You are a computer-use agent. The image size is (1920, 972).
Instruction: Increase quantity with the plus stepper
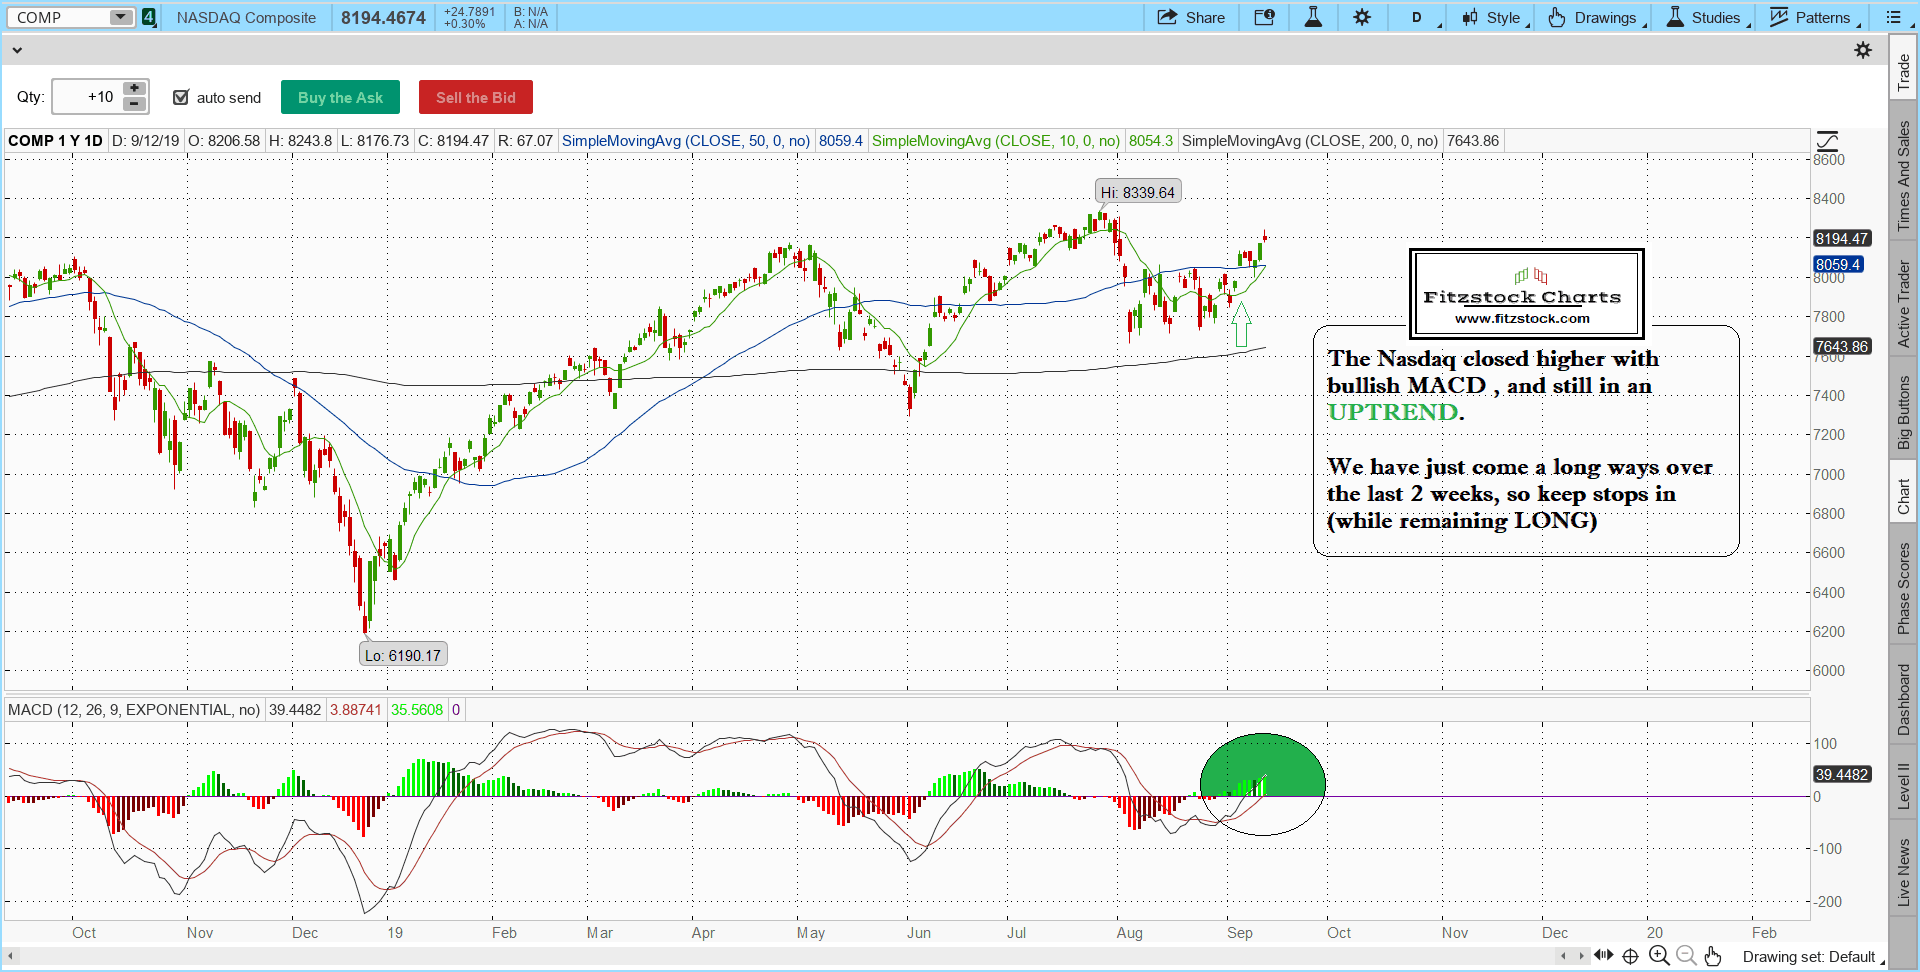point(134,88)
